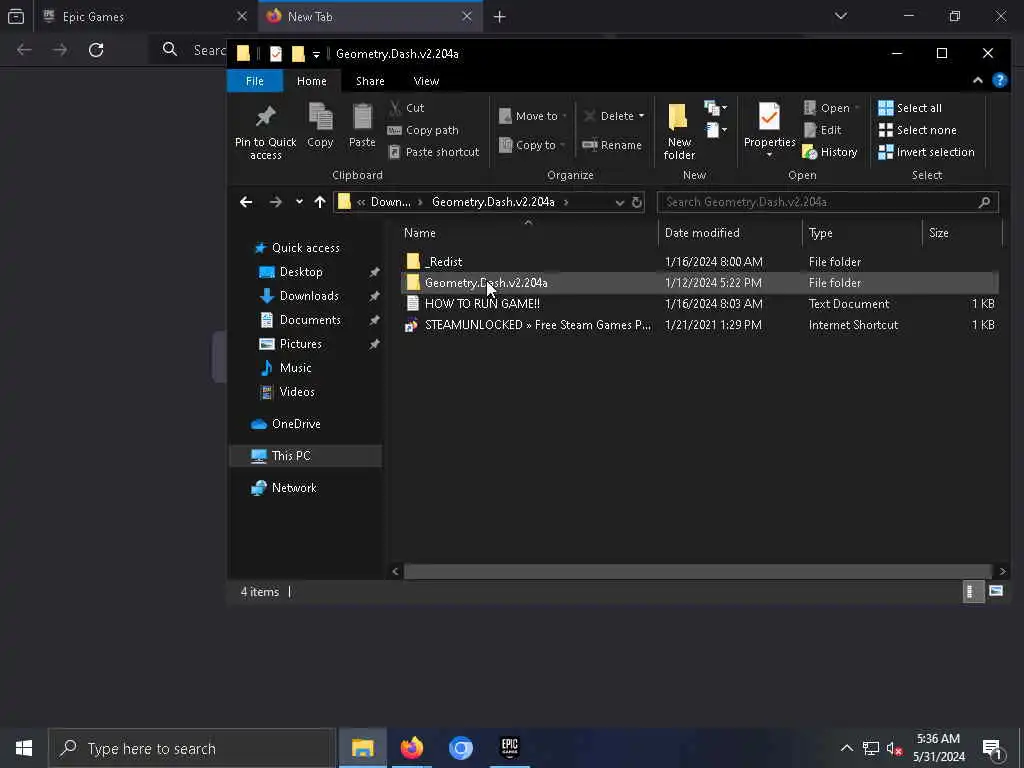The height and width of the screenshot is (768, 1024).
Task: Switch to the Epic Games browser tab
Action: click(x=145, y=16)
